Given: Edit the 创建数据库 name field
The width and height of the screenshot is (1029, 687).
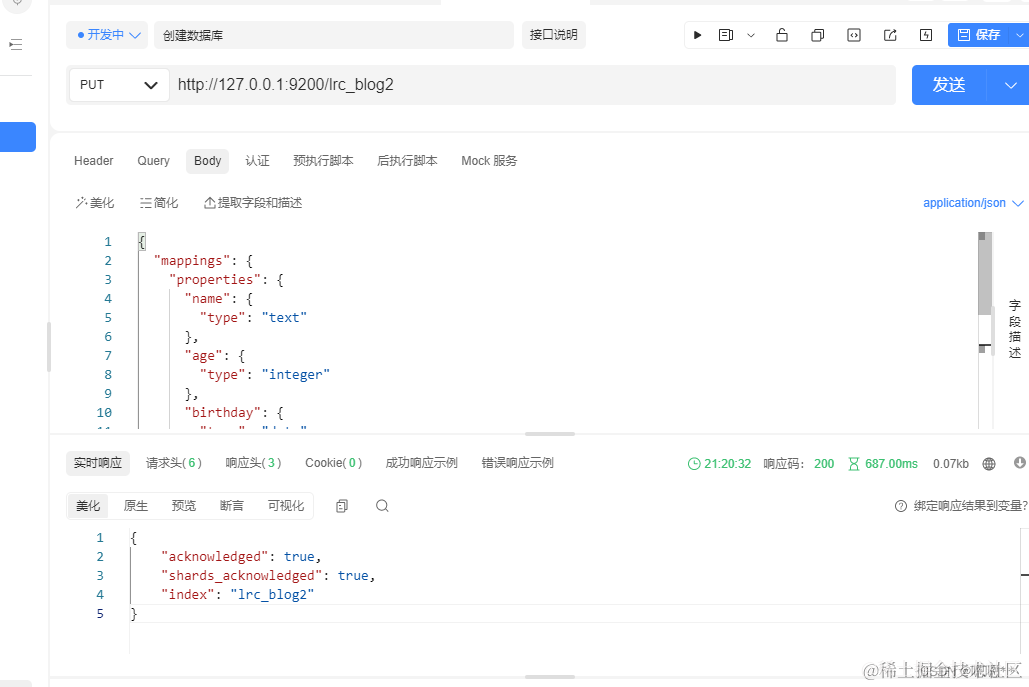Looking at the screenshot, I should point(333,35).
